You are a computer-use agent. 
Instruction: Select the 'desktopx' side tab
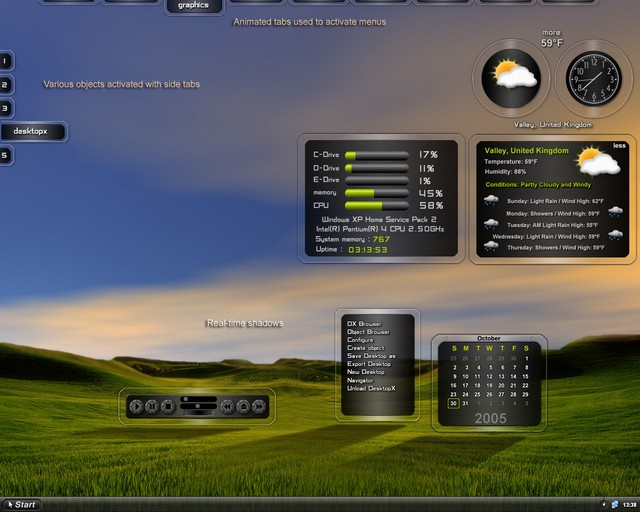(x=32, y=131)
